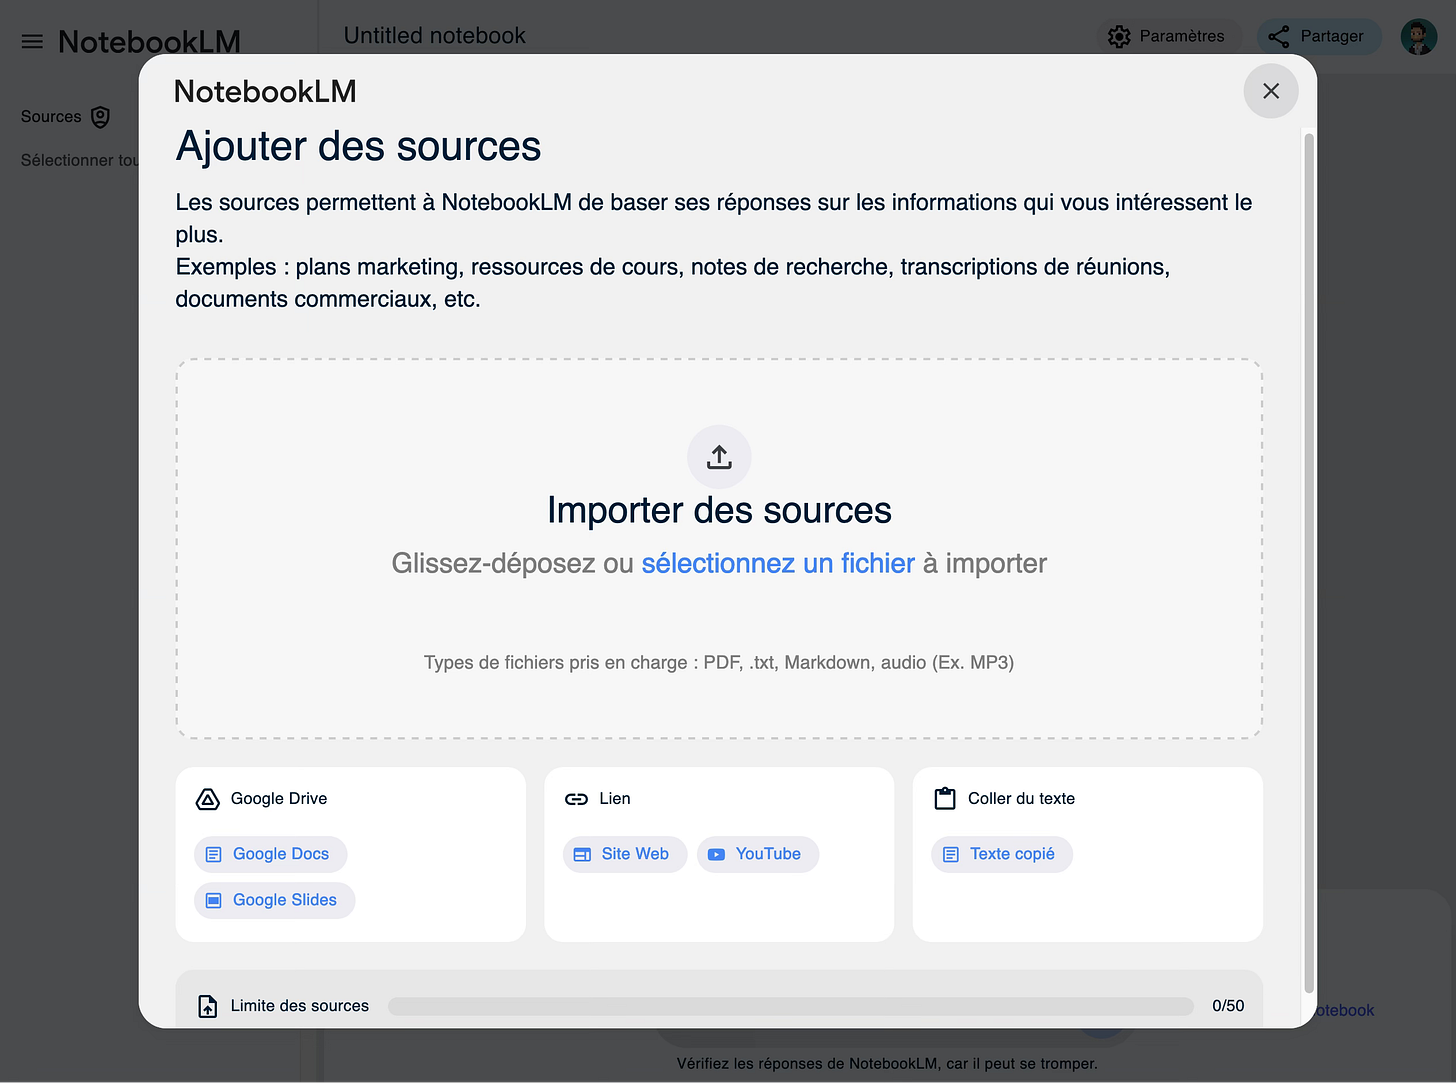Click the dialog vertical scrollbar

[x=1308, y=563]
